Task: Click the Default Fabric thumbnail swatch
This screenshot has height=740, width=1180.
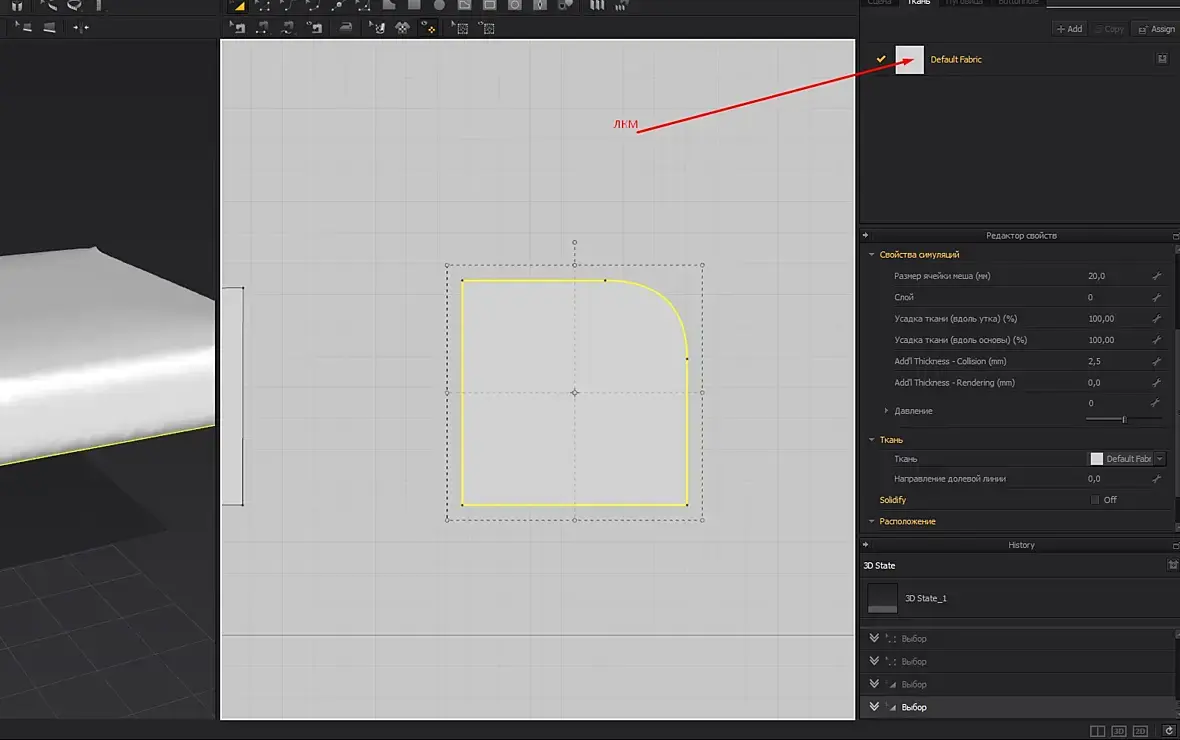Action: coord(909,60)
